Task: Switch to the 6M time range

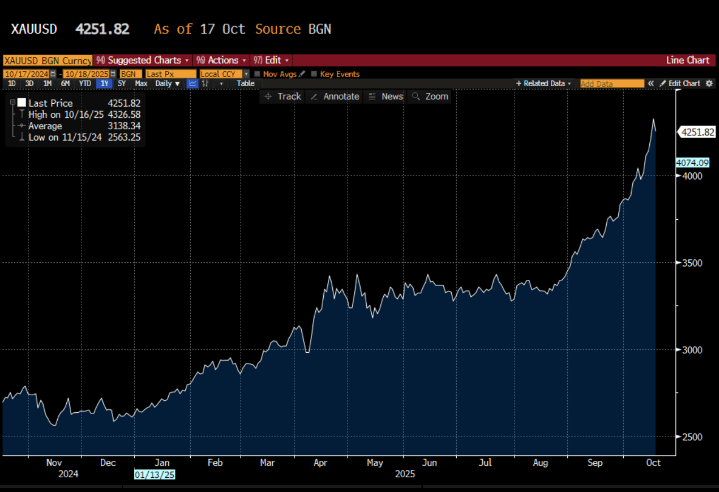Action: [x=65, y=84]
